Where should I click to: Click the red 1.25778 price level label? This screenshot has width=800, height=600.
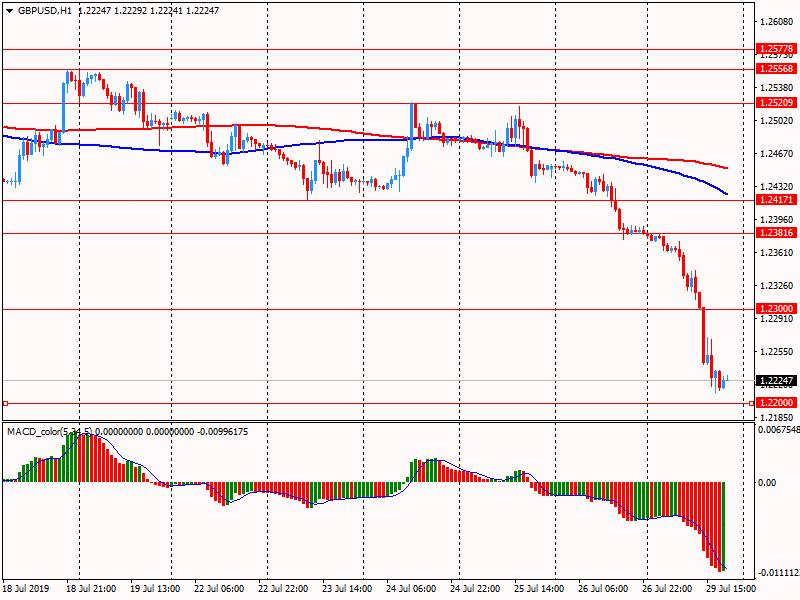point(776,49)
